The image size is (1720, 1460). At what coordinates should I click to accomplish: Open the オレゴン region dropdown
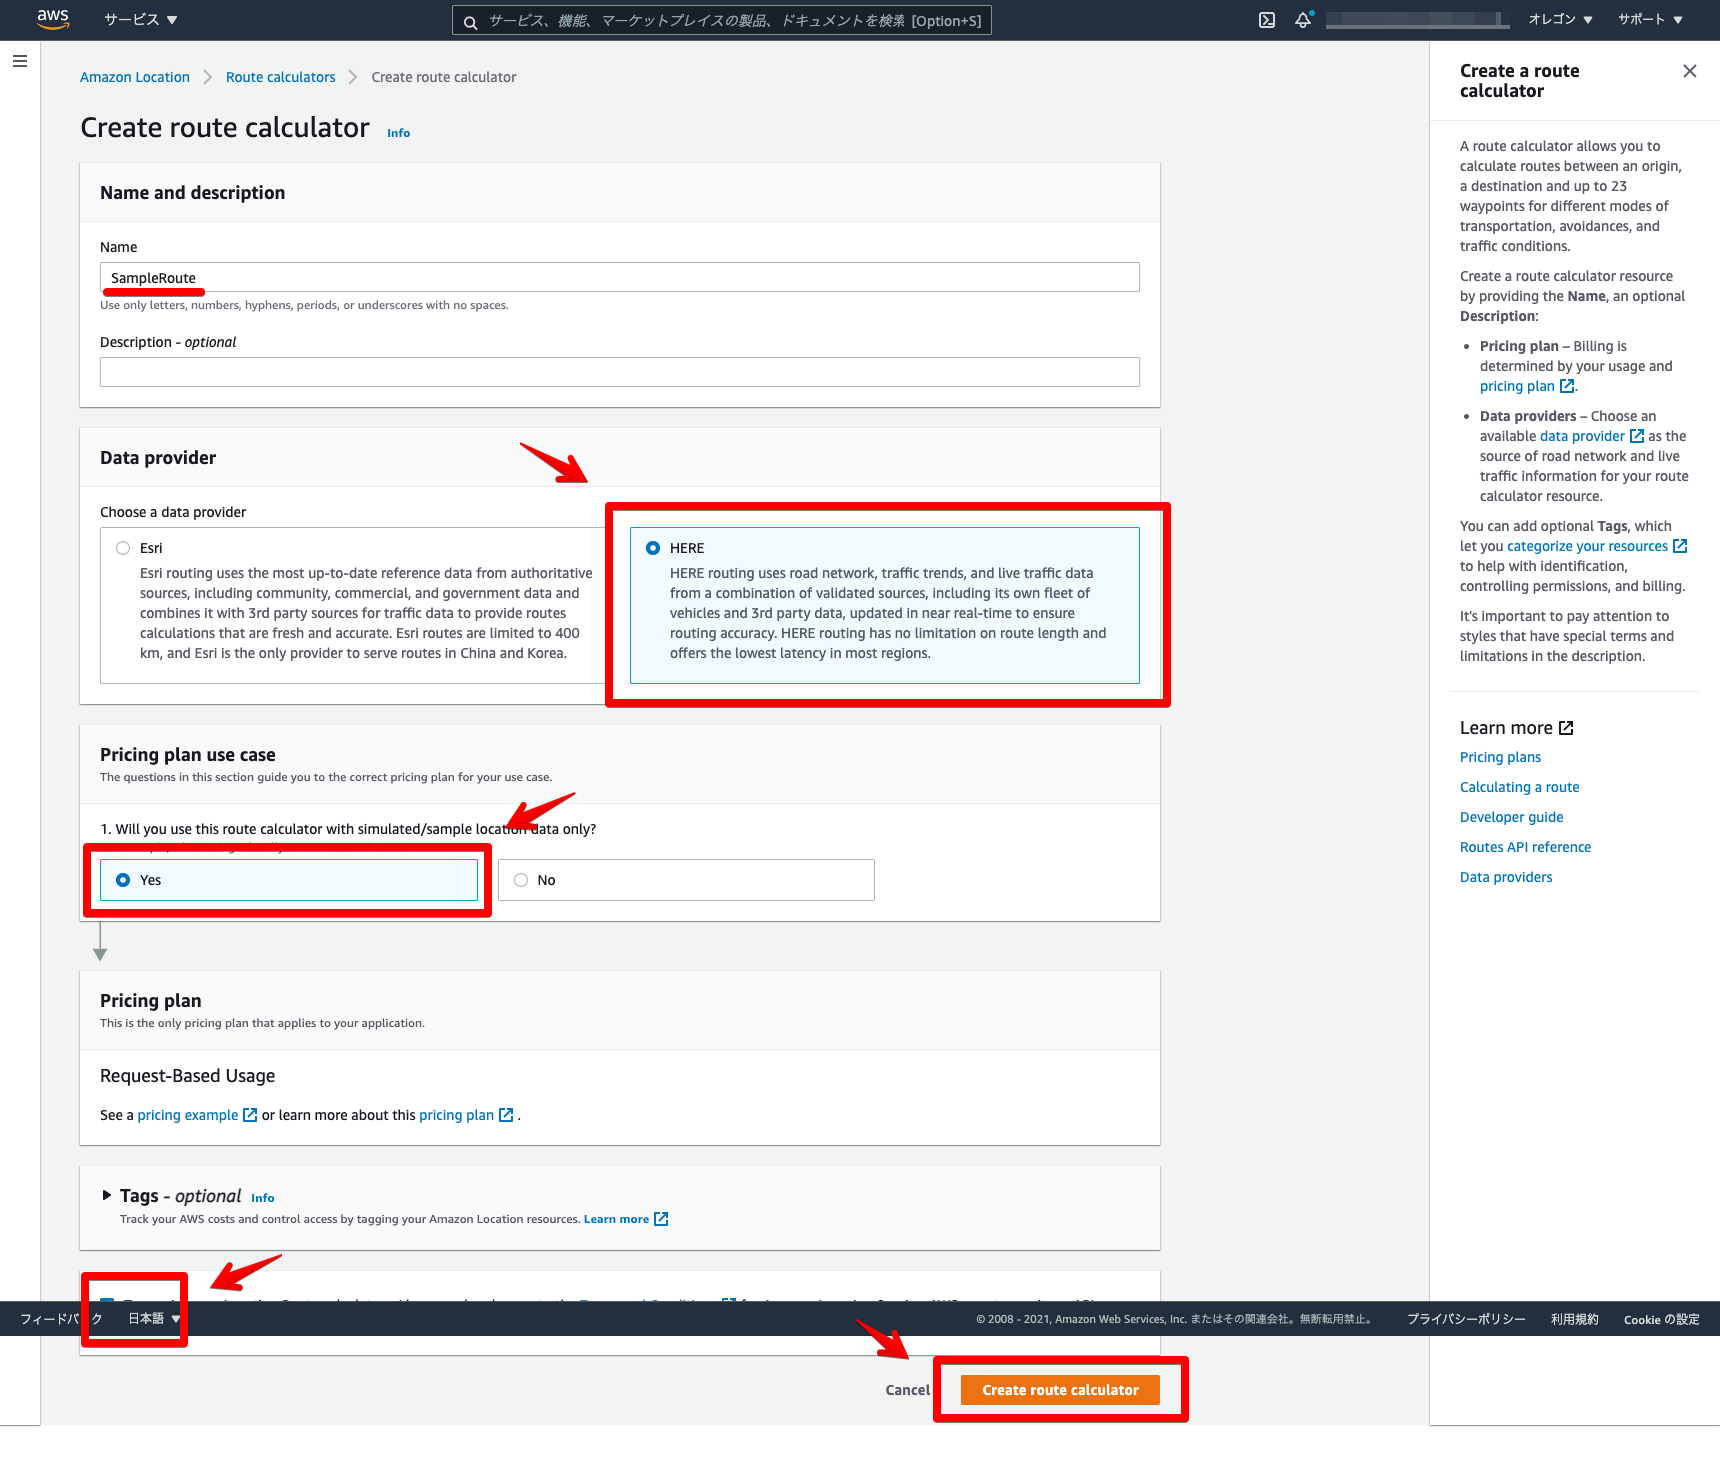click(1560, 19)
